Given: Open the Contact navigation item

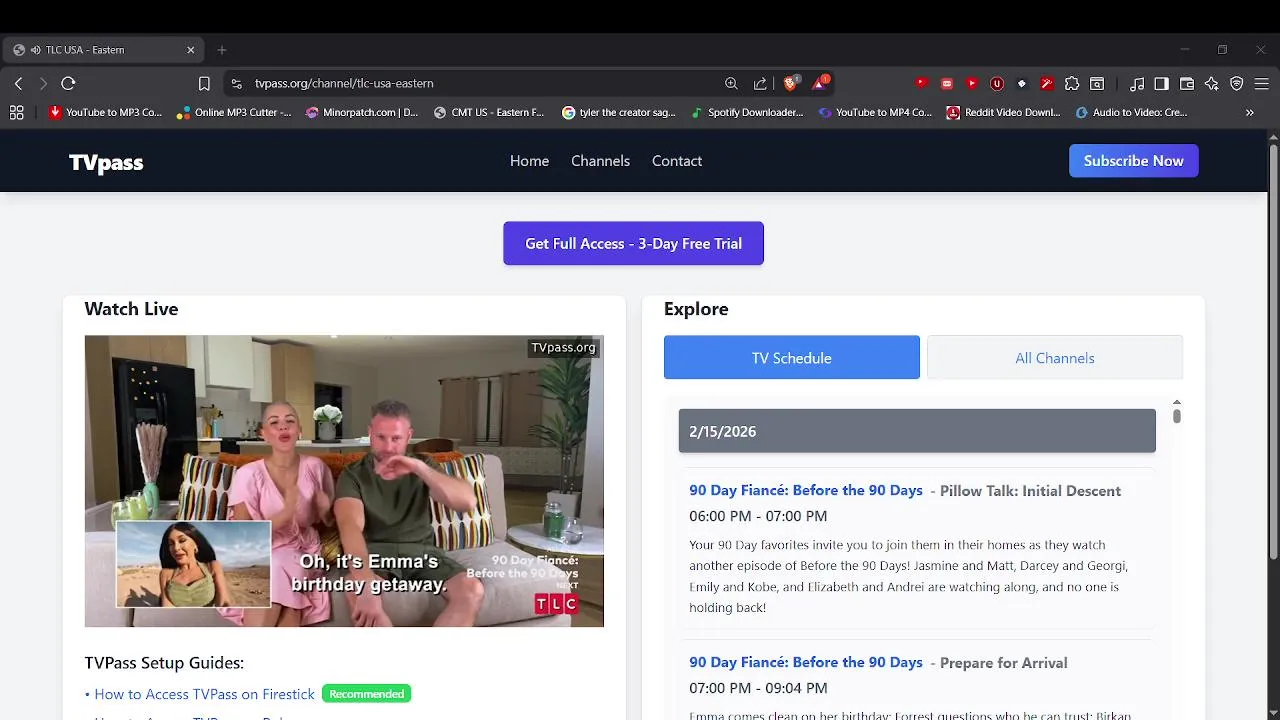Looking at the screenshot, I should point(677,161).
